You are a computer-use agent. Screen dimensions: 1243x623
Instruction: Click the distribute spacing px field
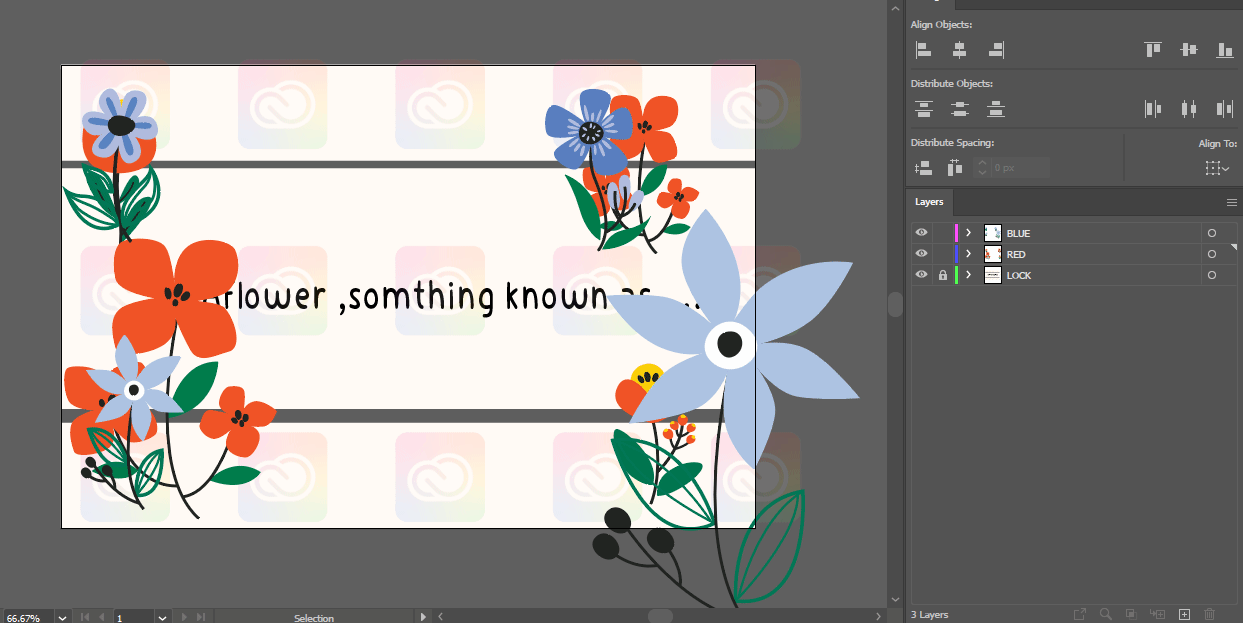click(x=1020, y=168)
